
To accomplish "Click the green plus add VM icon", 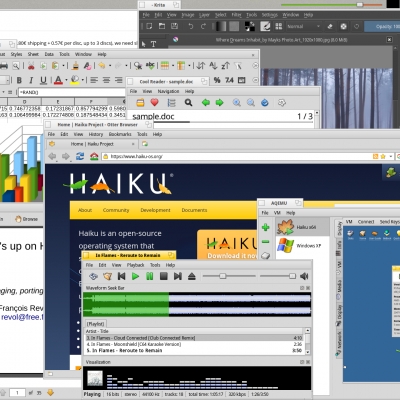I will tap(266, 227).
